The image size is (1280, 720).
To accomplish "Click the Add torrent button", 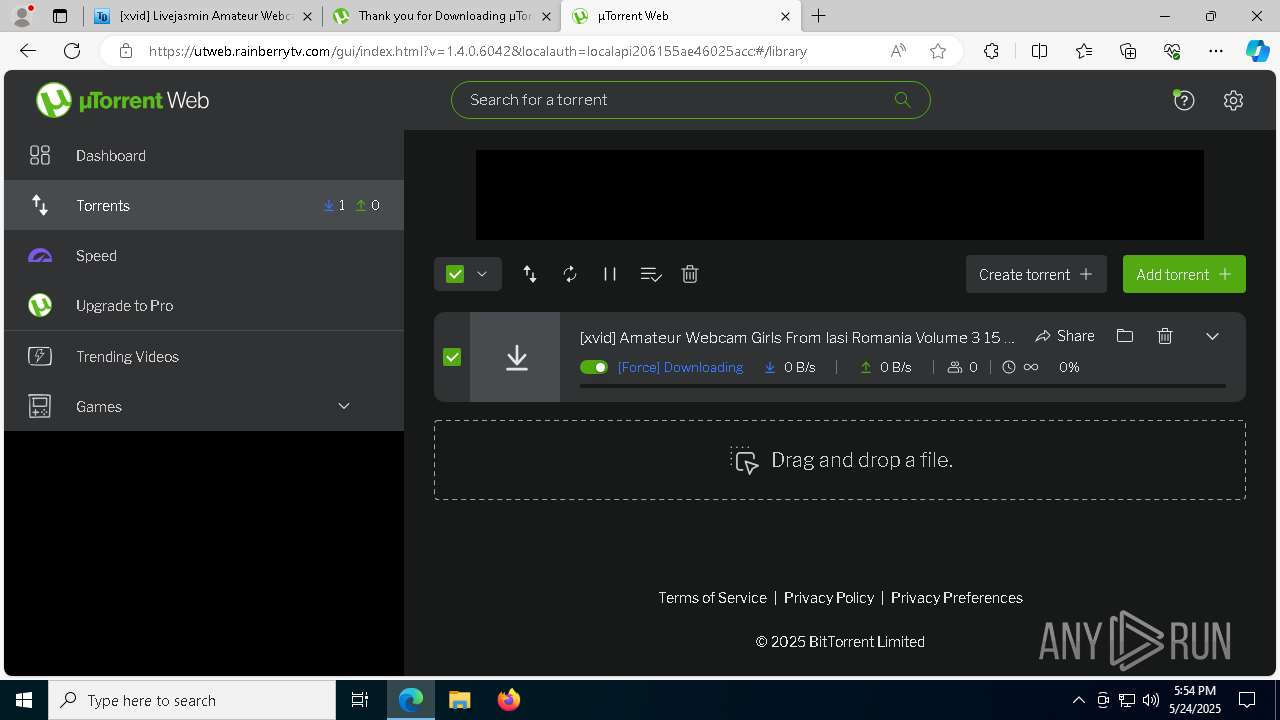I will tap(1184, 274).
